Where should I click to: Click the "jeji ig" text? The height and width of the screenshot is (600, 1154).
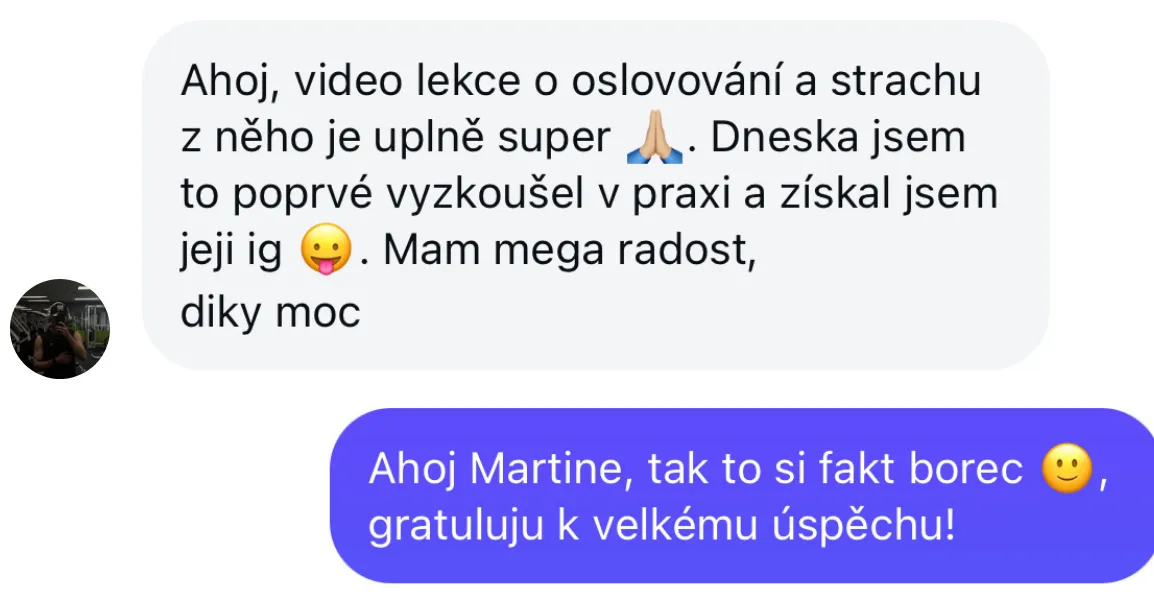(x=231, y=252)
